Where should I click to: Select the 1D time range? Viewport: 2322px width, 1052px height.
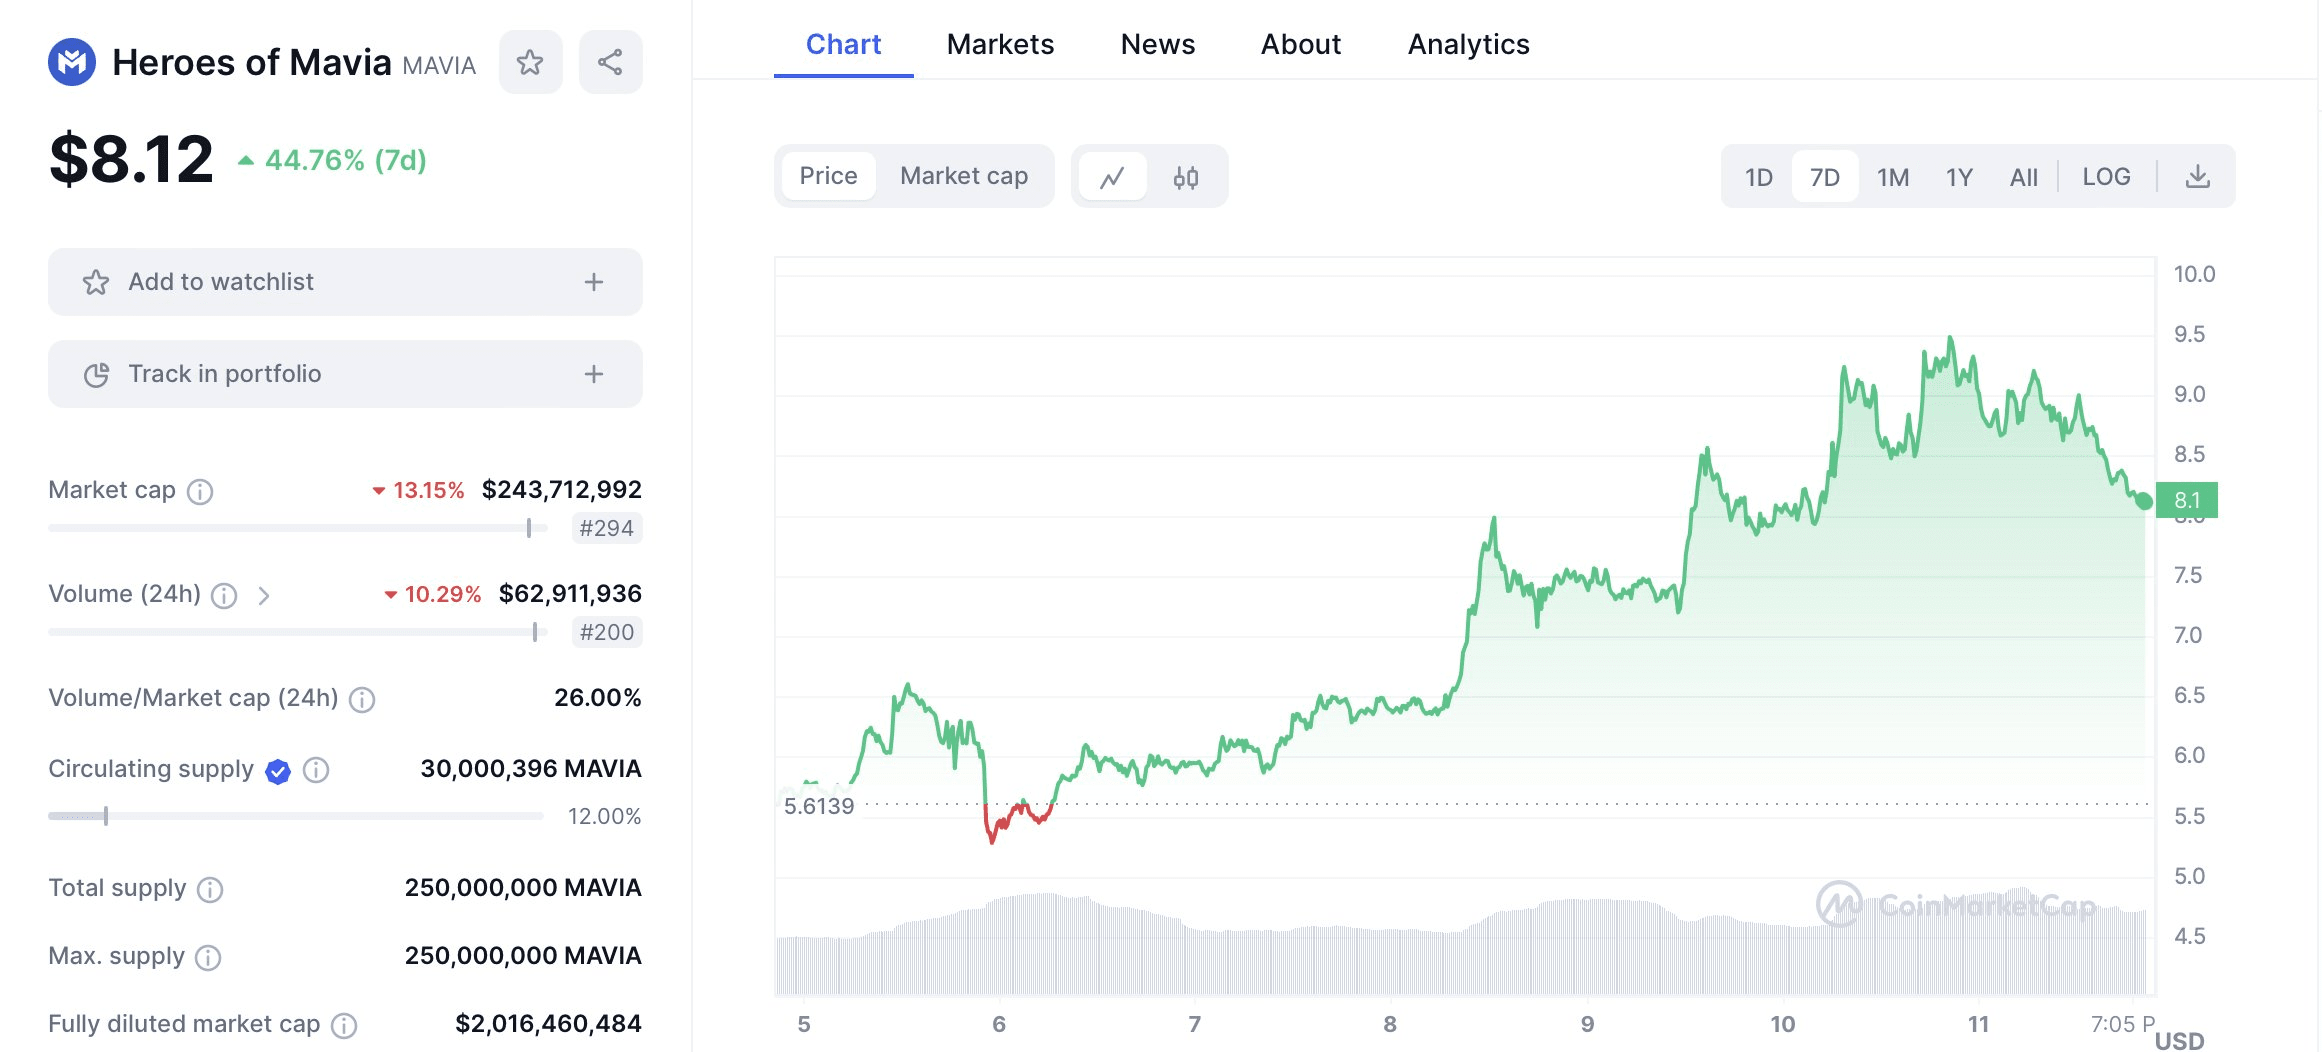point(1758,177)
